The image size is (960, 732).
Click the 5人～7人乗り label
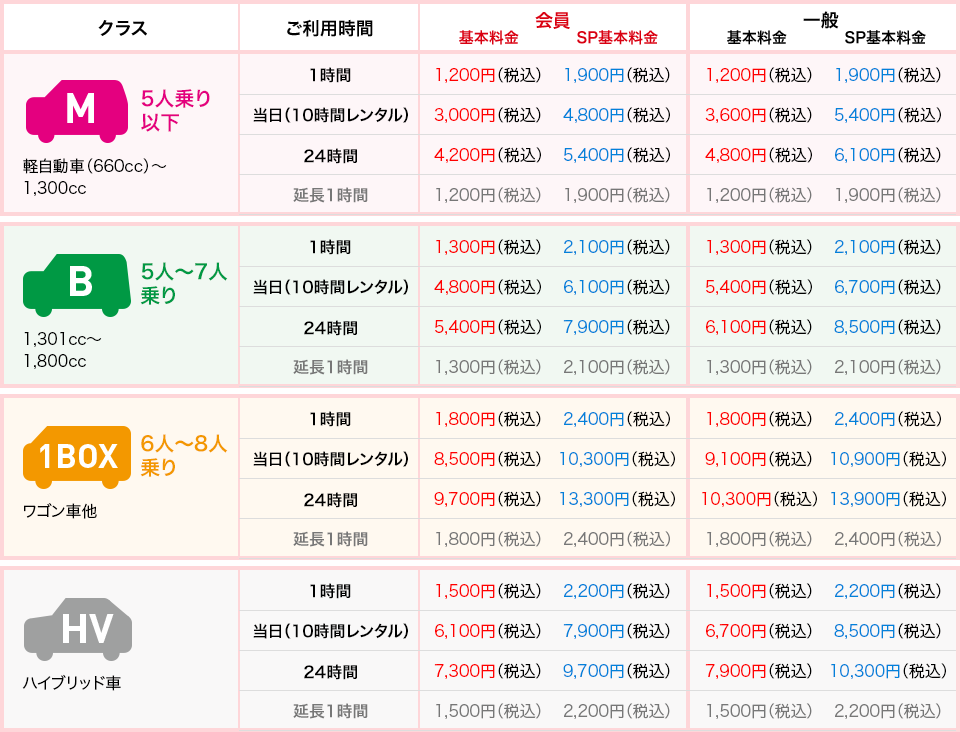[184, 283]
